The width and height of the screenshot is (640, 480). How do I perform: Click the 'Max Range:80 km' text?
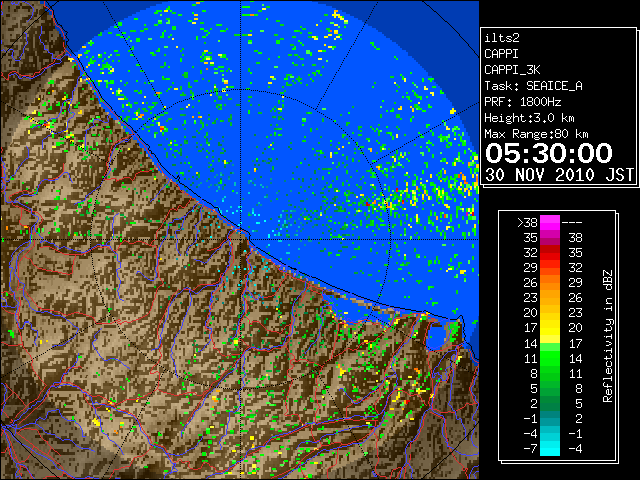click(536, 134)
